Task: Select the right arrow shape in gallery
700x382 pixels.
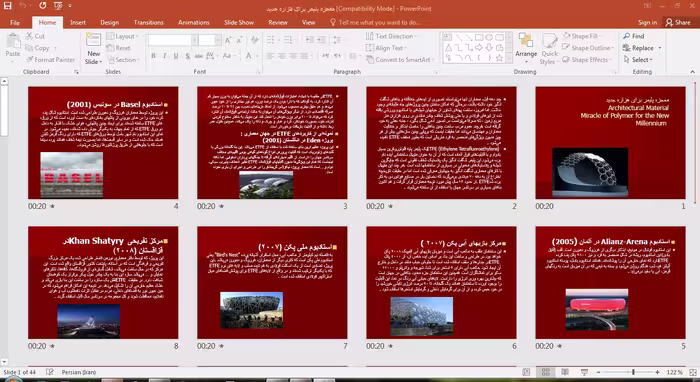Action: point(479,47)
